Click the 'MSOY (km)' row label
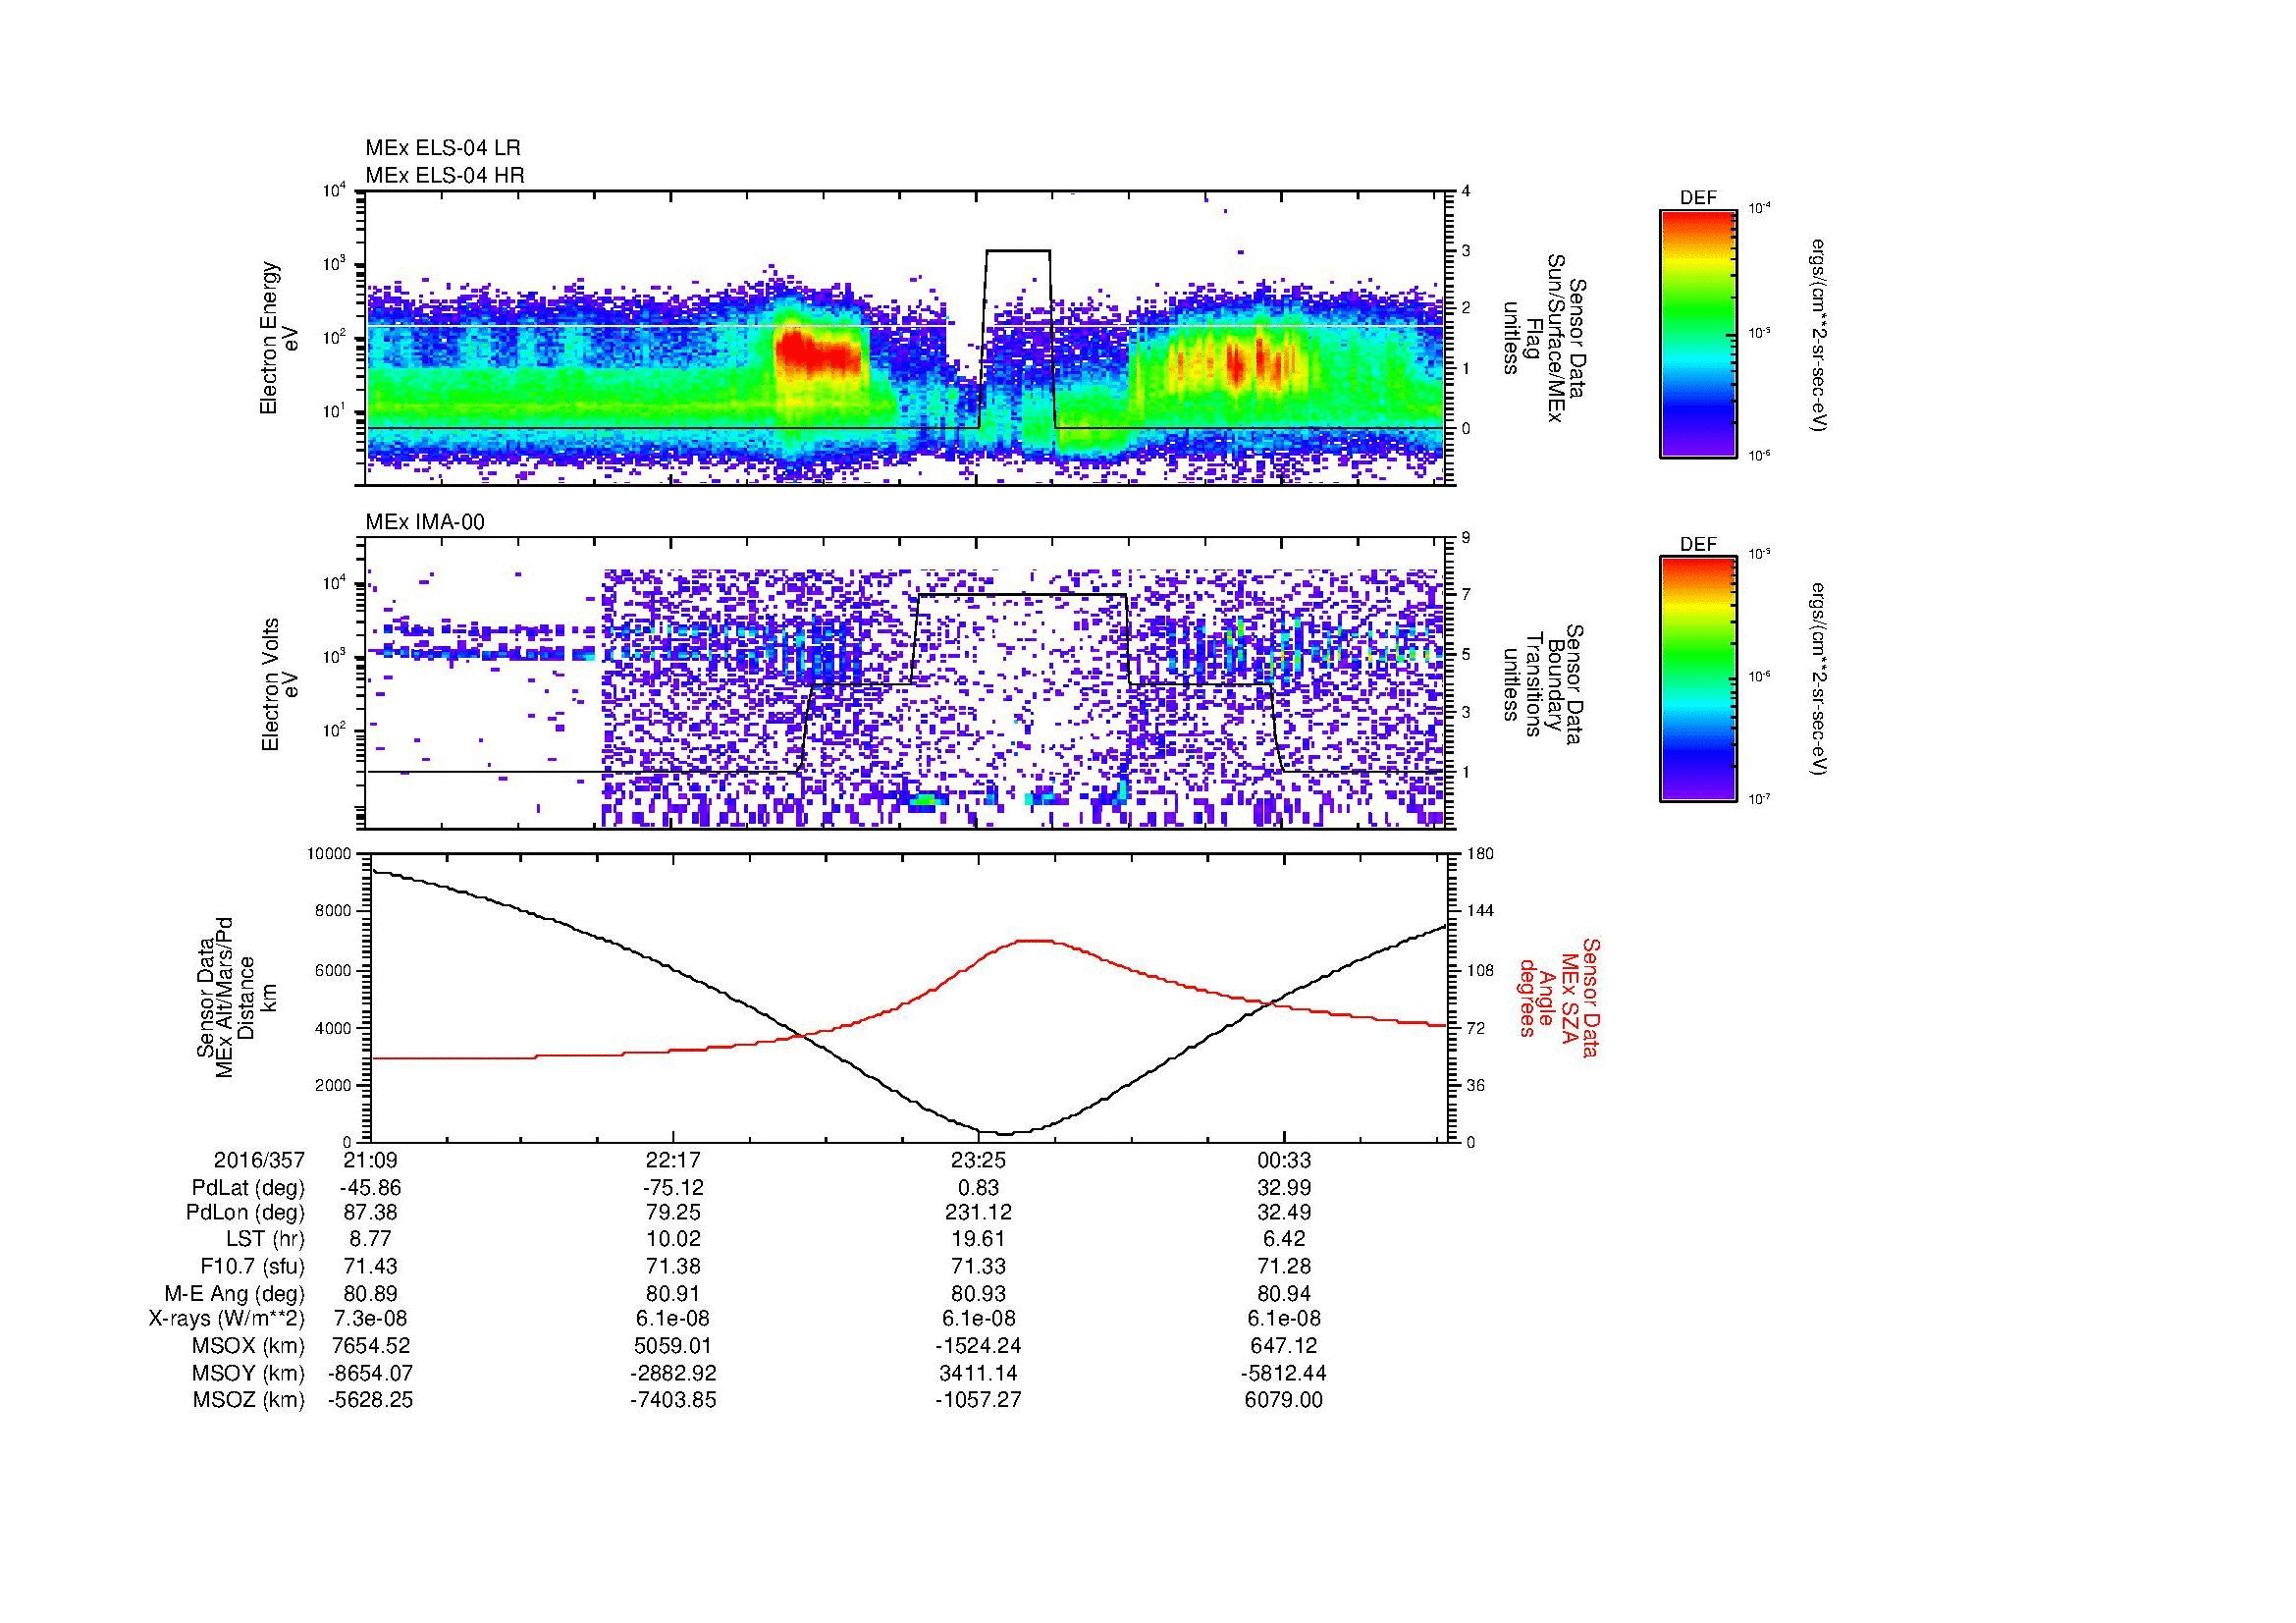The height and width of the screenshot is (1623, 2296). tap(249, 1373)
